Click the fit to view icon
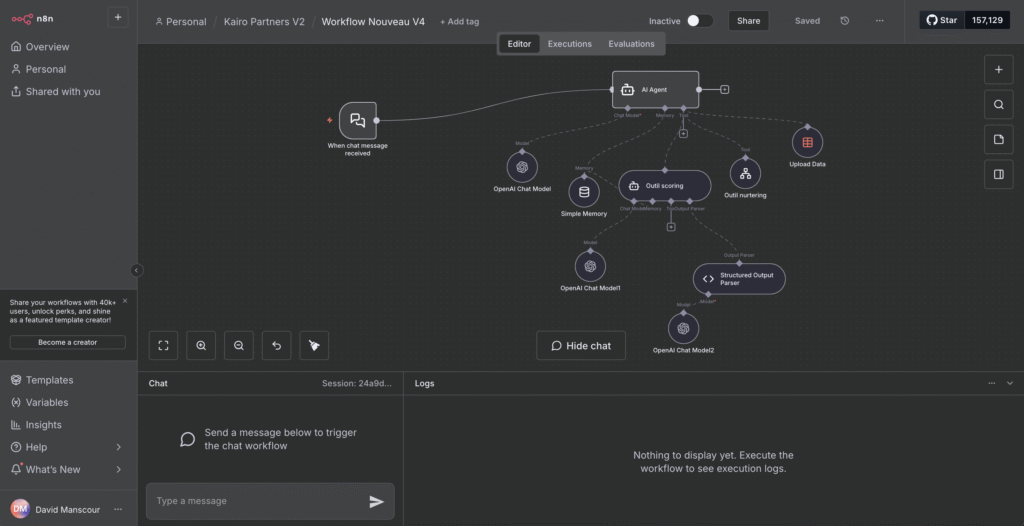The image size is (1024, 526). pos(164,345)
